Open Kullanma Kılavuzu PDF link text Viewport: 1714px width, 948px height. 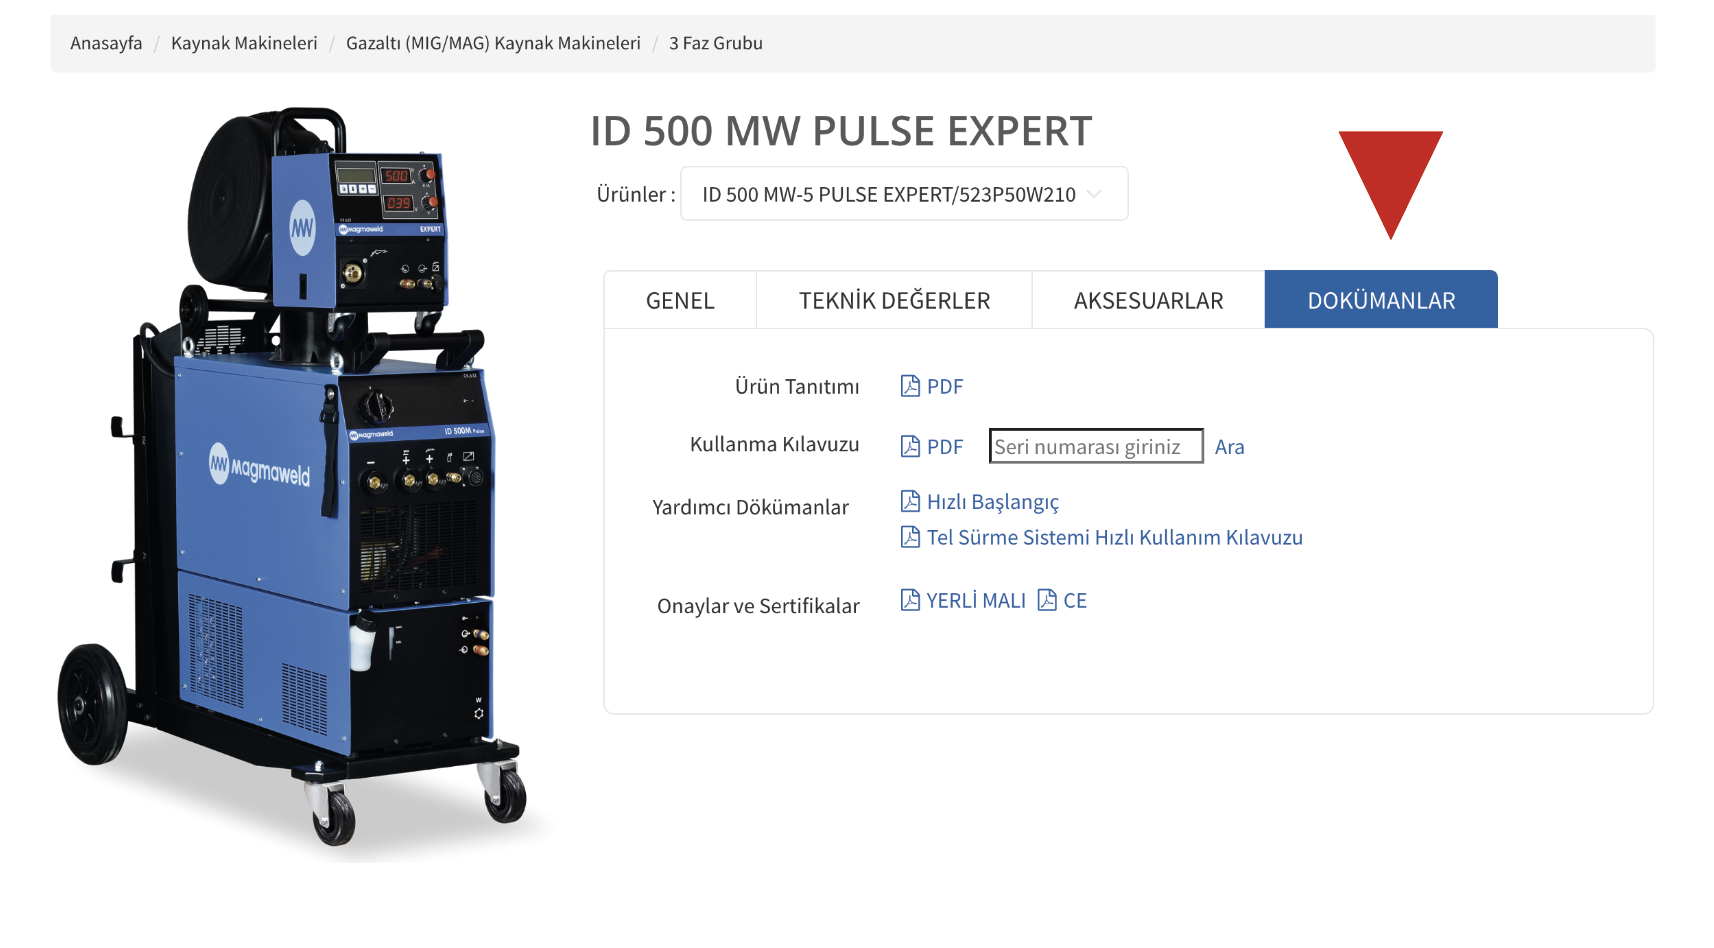pyautogui.click(x=945, y=447)
